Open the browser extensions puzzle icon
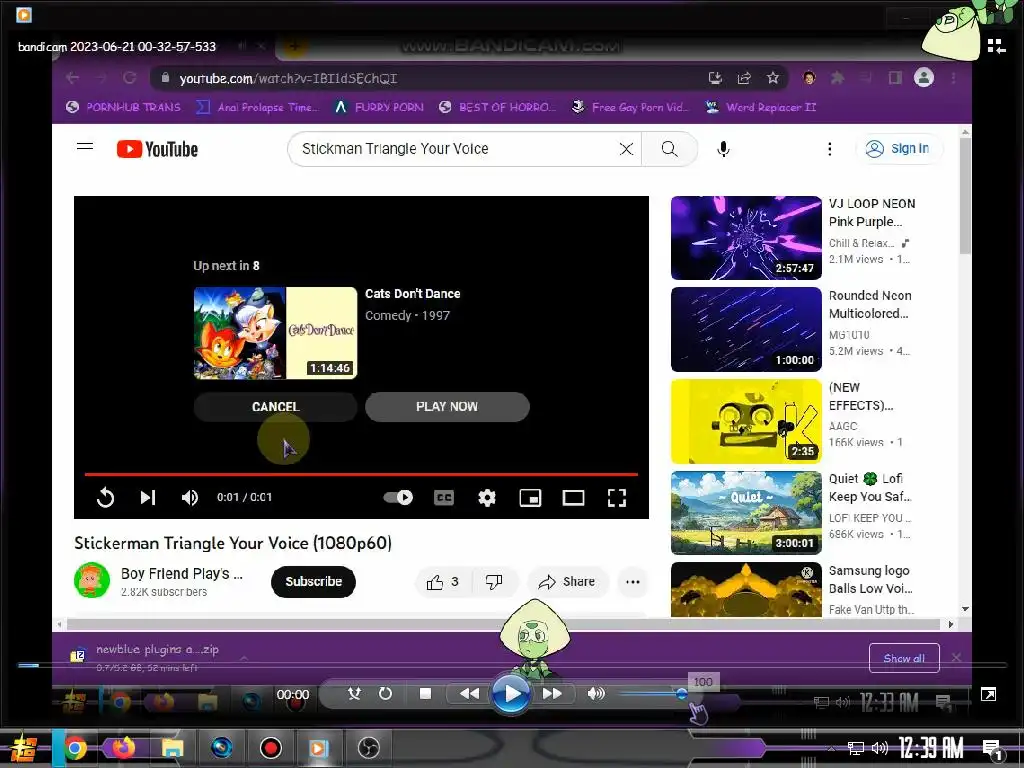Image resolution: width=1024 pixels, height=768 pixels. coord(837,78)
